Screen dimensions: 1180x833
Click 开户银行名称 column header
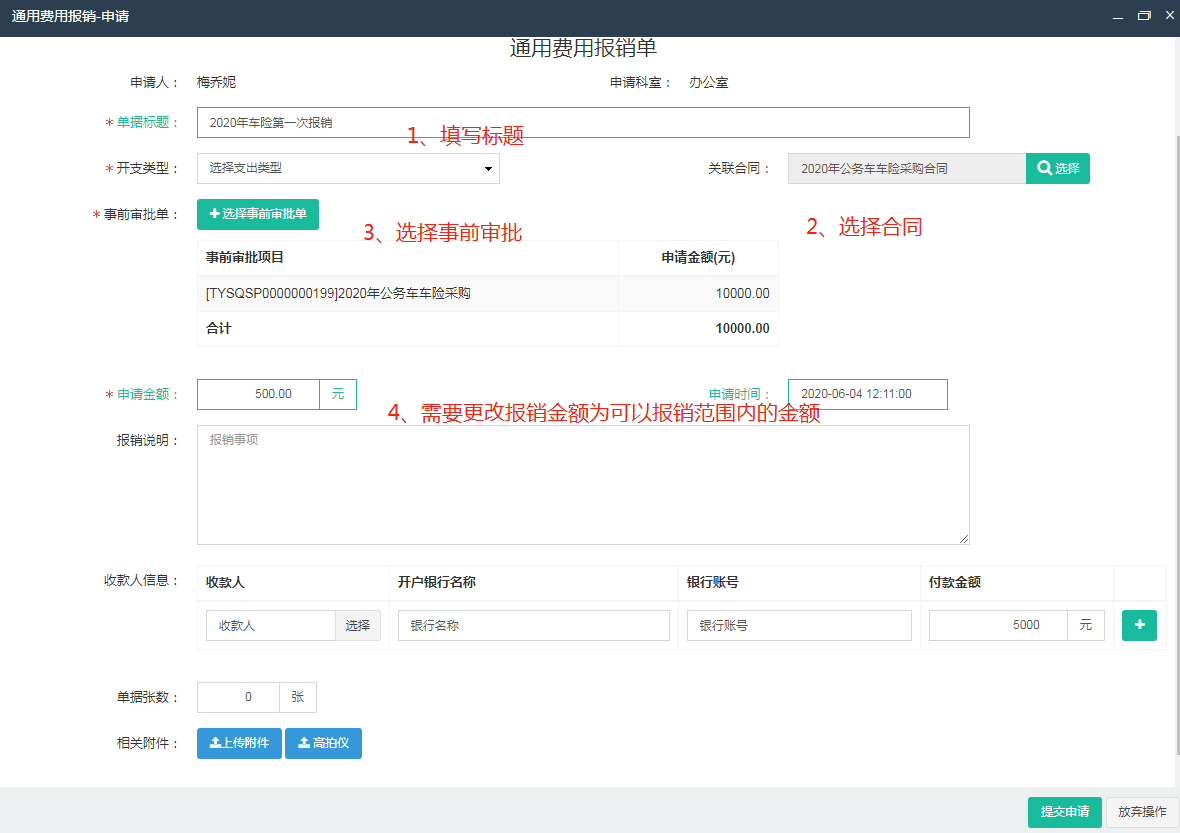tap(436, 582)
